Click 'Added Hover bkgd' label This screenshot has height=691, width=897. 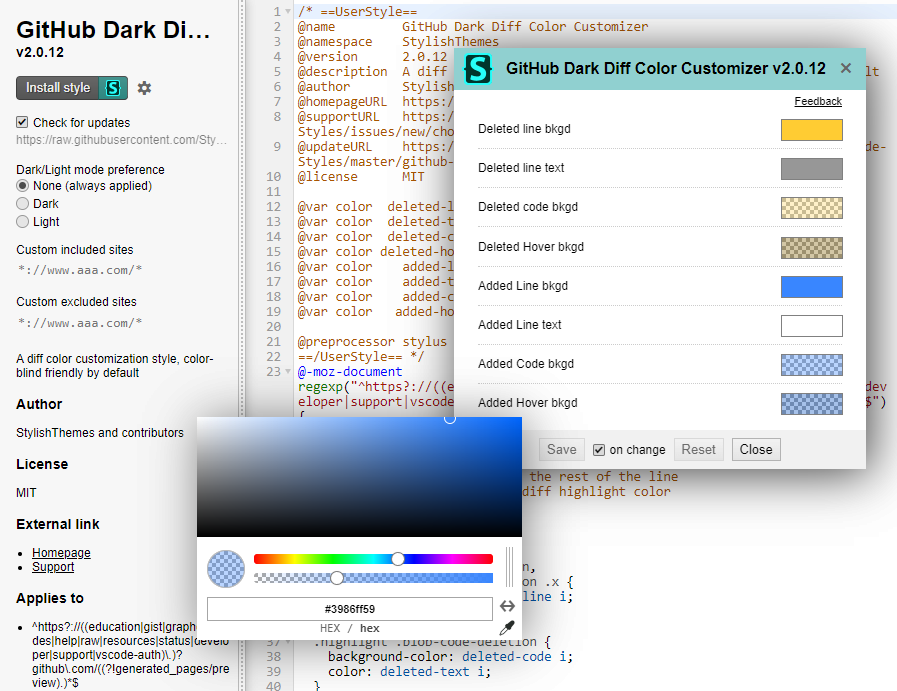pyautogui.click(x=527, y=403)
